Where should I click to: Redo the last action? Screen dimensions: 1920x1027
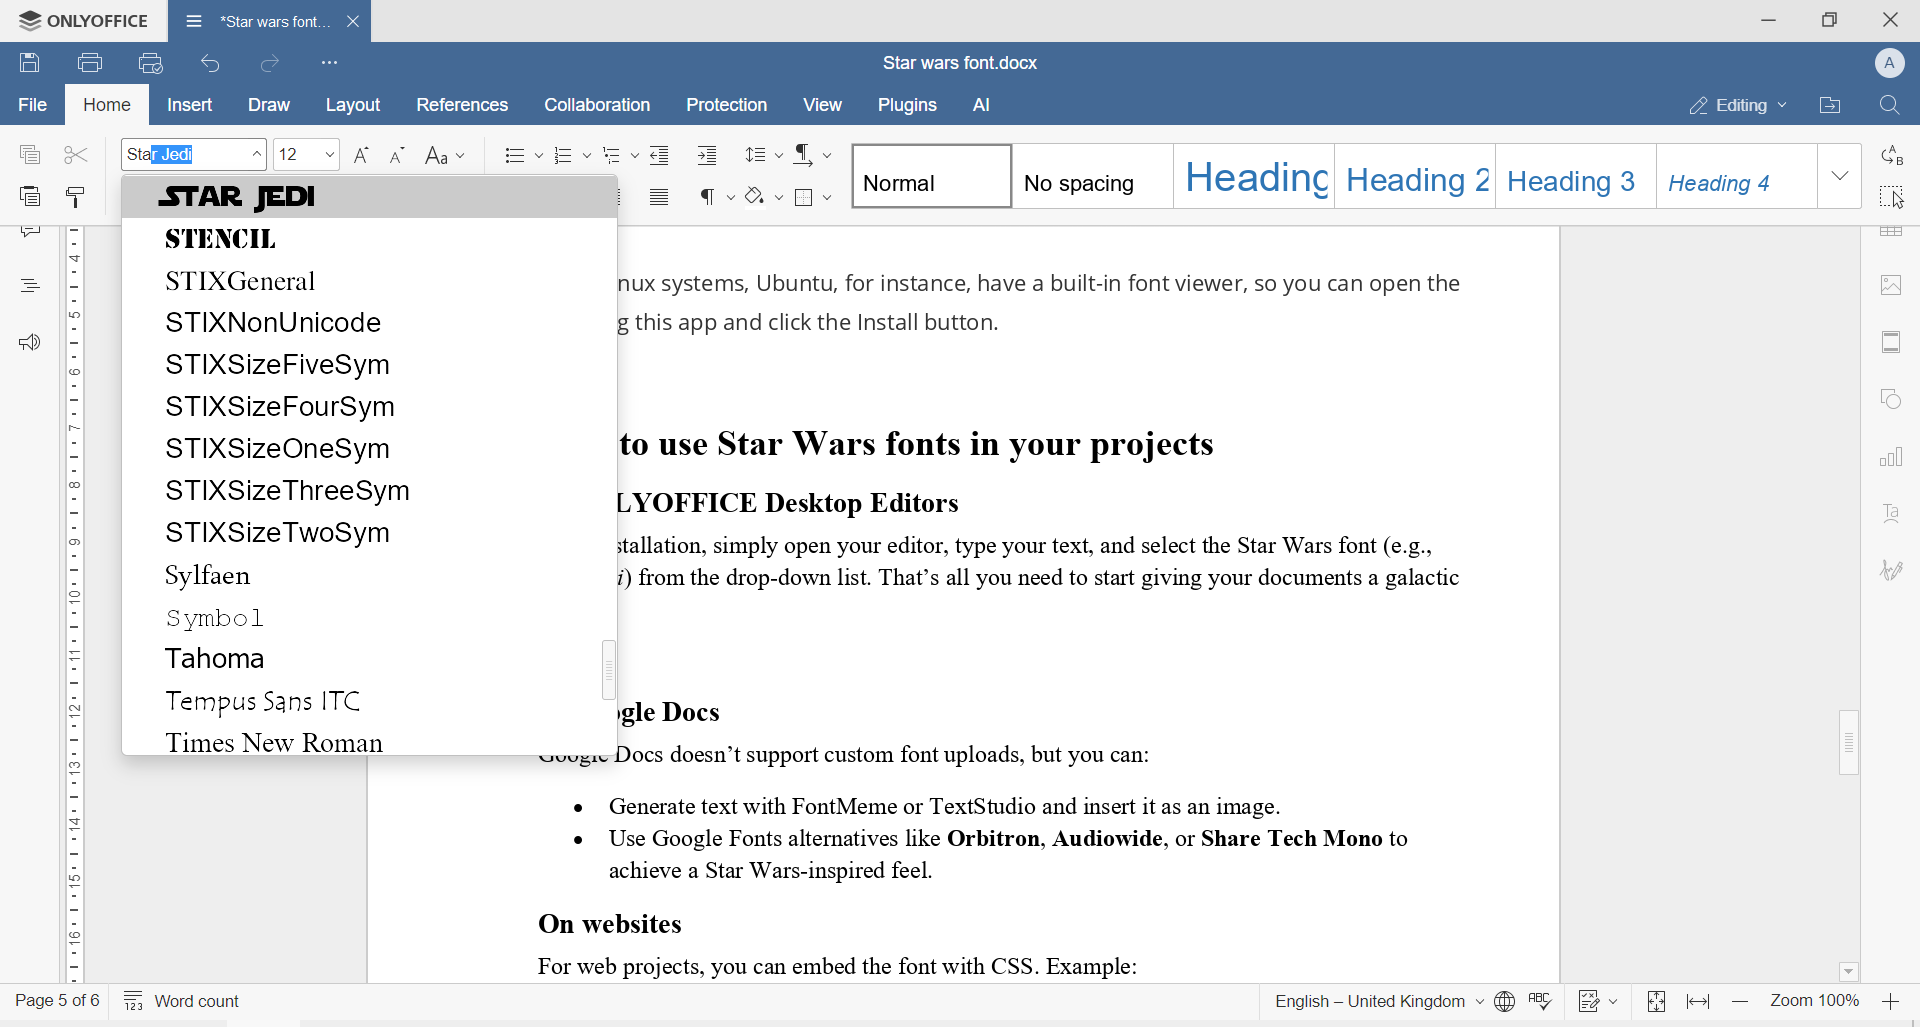click(270, 63)
